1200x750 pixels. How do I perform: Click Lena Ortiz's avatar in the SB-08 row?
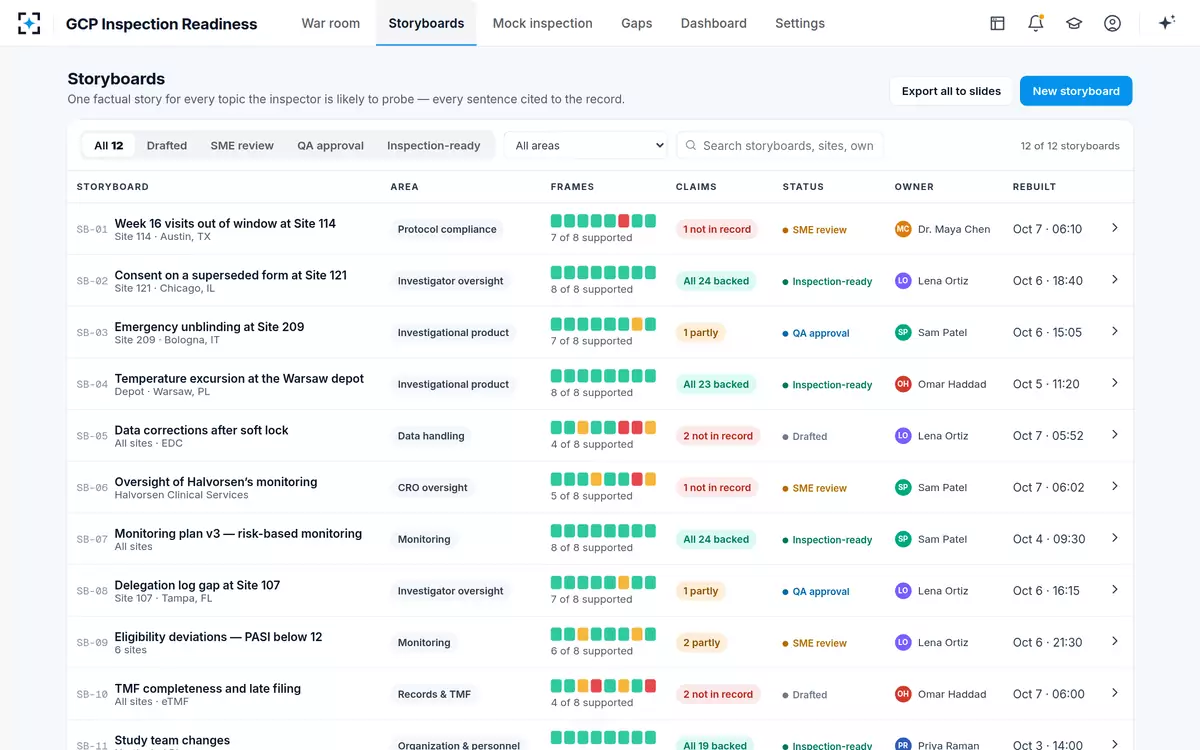[903, 591]
